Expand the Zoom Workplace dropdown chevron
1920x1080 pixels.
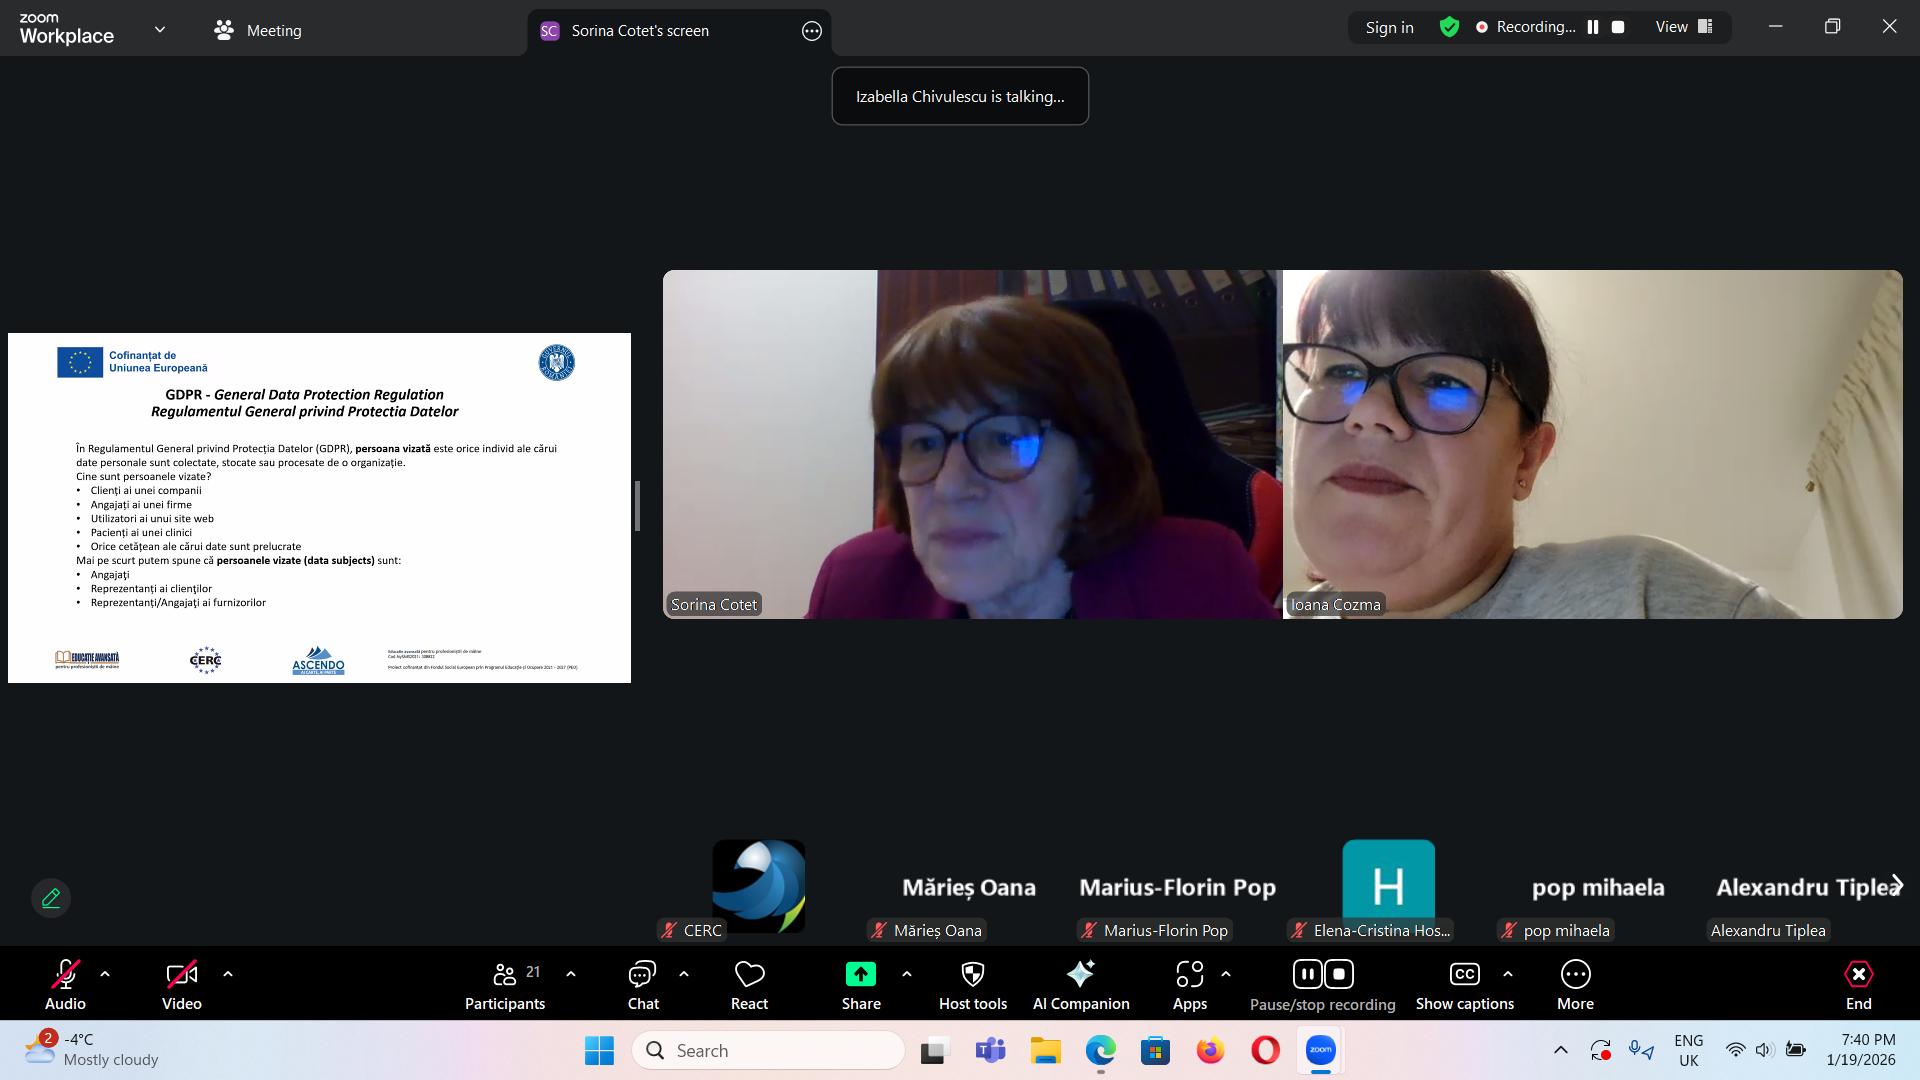pyautogui.click(x=160, y=30)
